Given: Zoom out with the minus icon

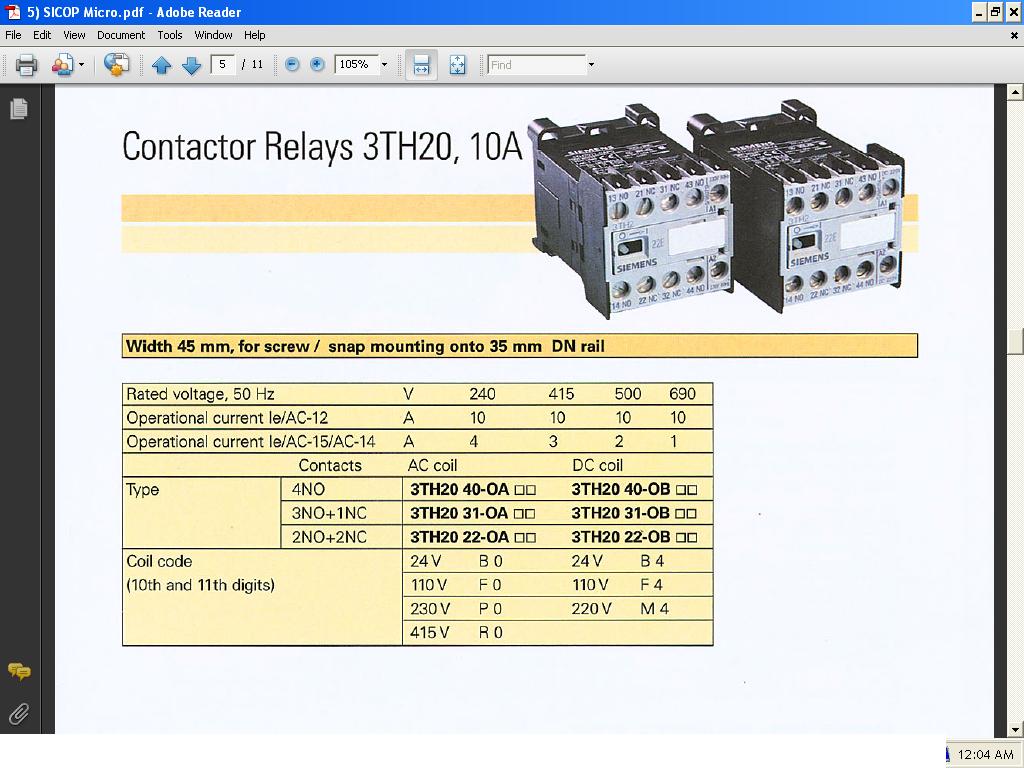Looking at the screenshot, I should (293, 64).
